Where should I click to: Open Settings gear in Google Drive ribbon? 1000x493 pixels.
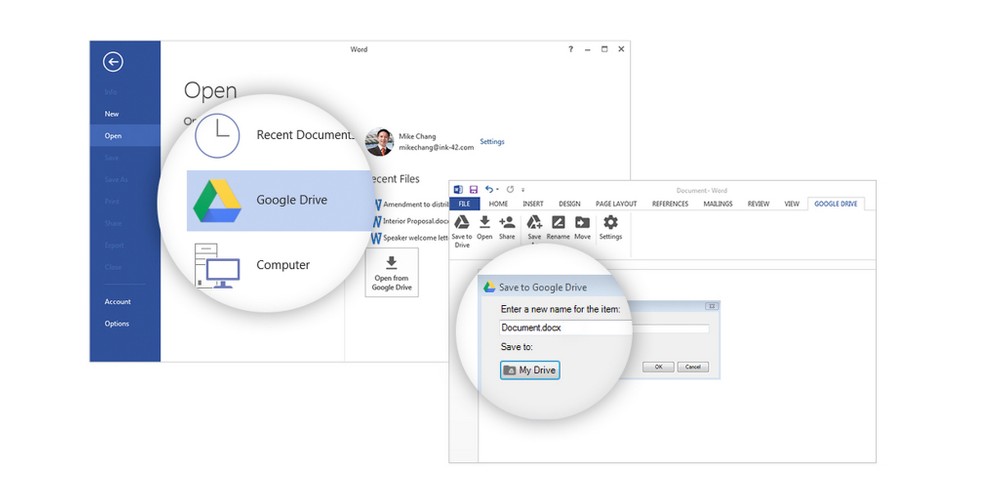coord(610,222)
